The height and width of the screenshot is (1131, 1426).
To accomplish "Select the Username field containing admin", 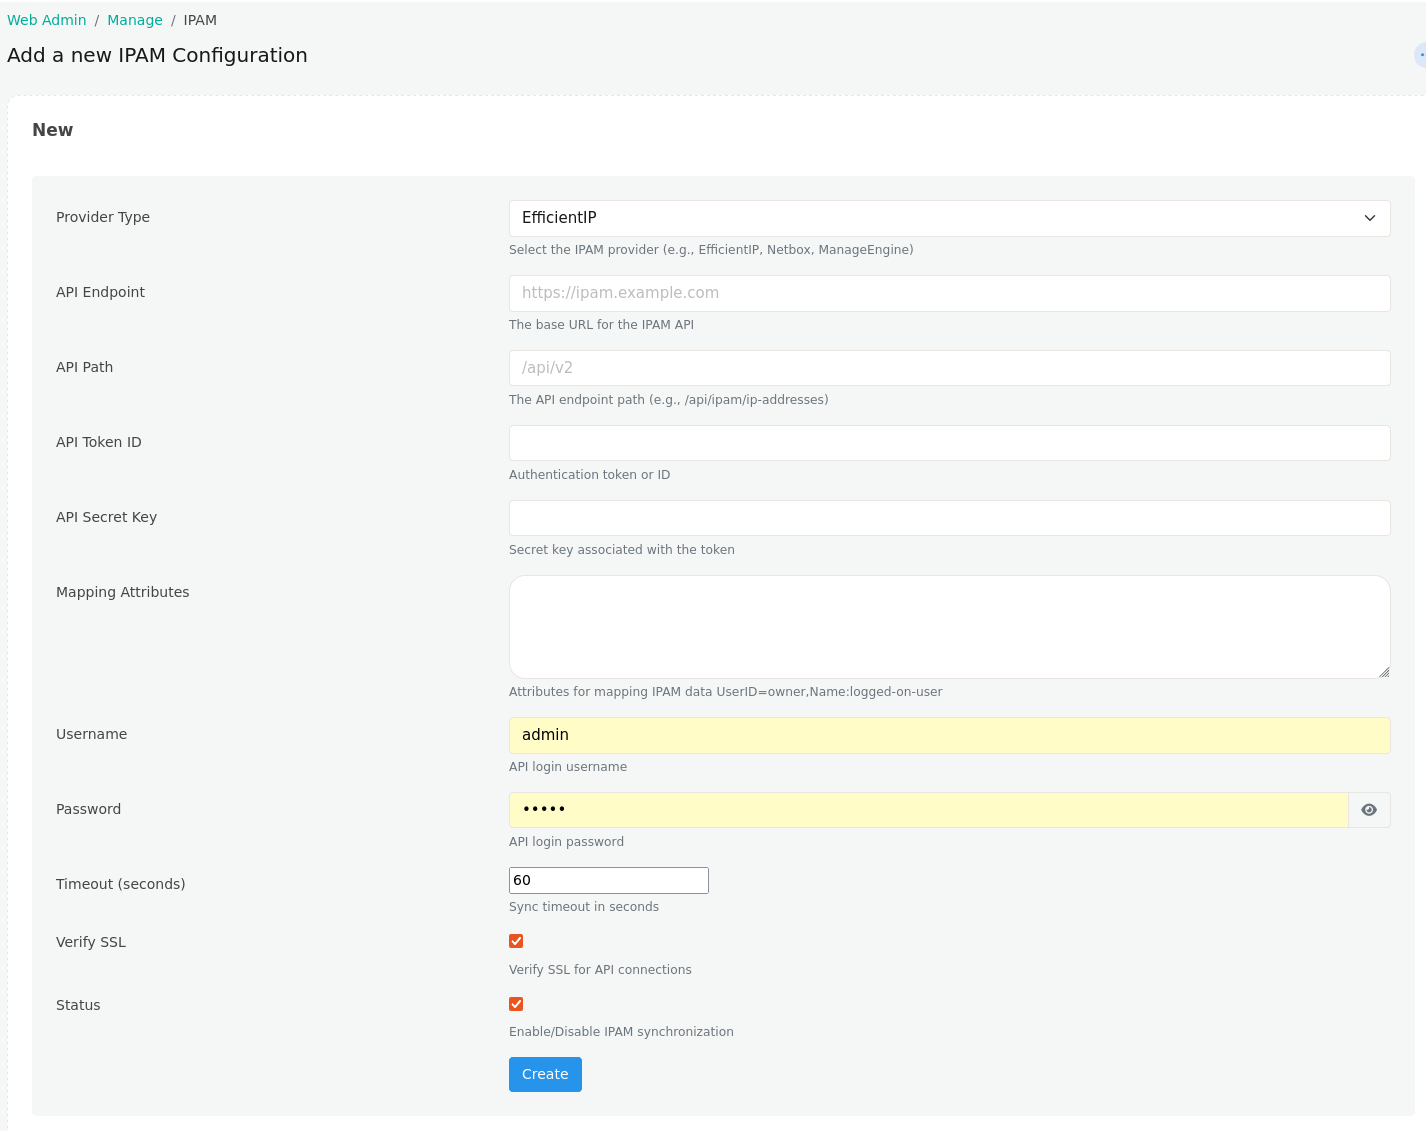I will [x=949, y=735].
